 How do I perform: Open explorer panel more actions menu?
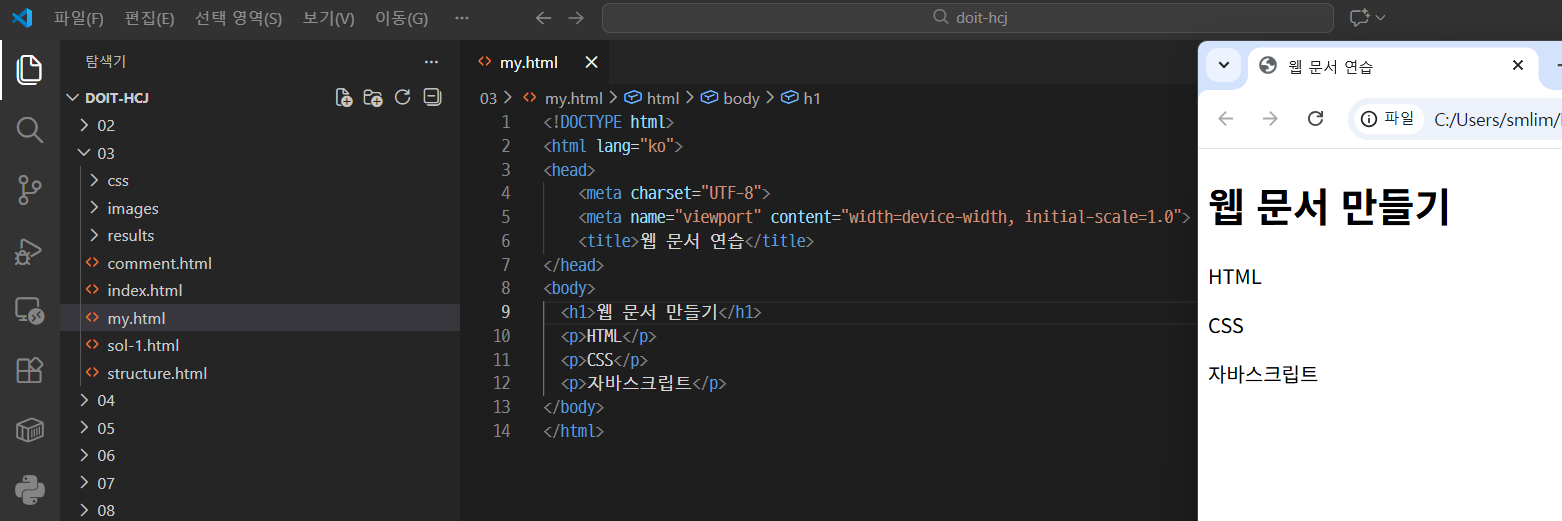pyautogui.click(x=431, y=62)
